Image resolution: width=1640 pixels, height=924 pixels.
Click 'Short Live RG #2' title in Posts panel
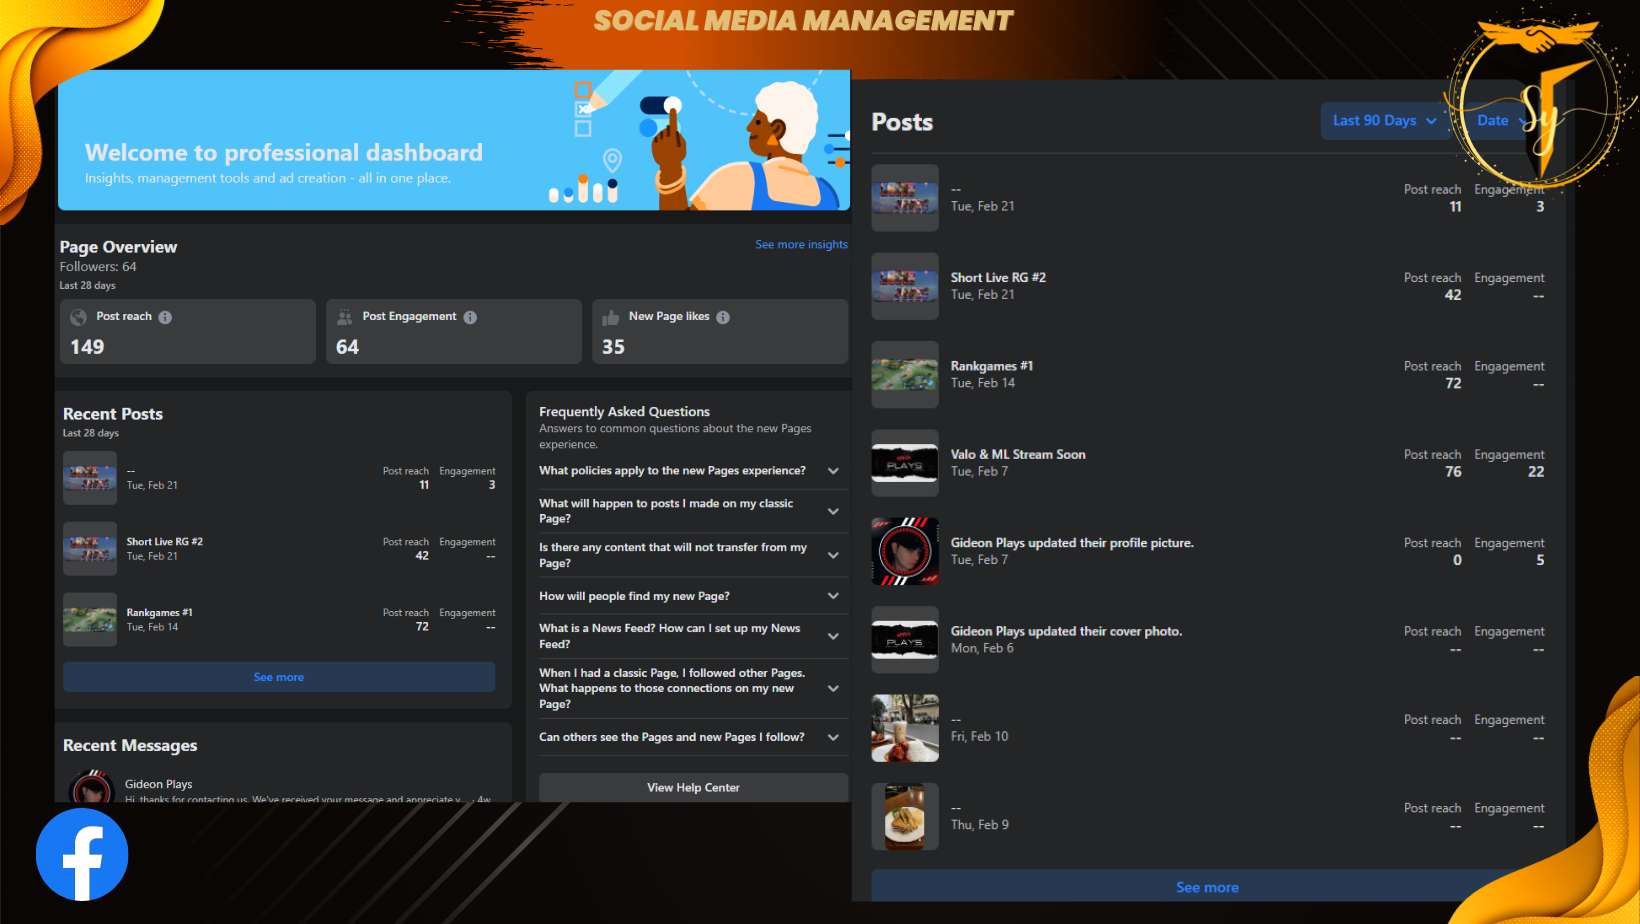click(x=998, y=278)
